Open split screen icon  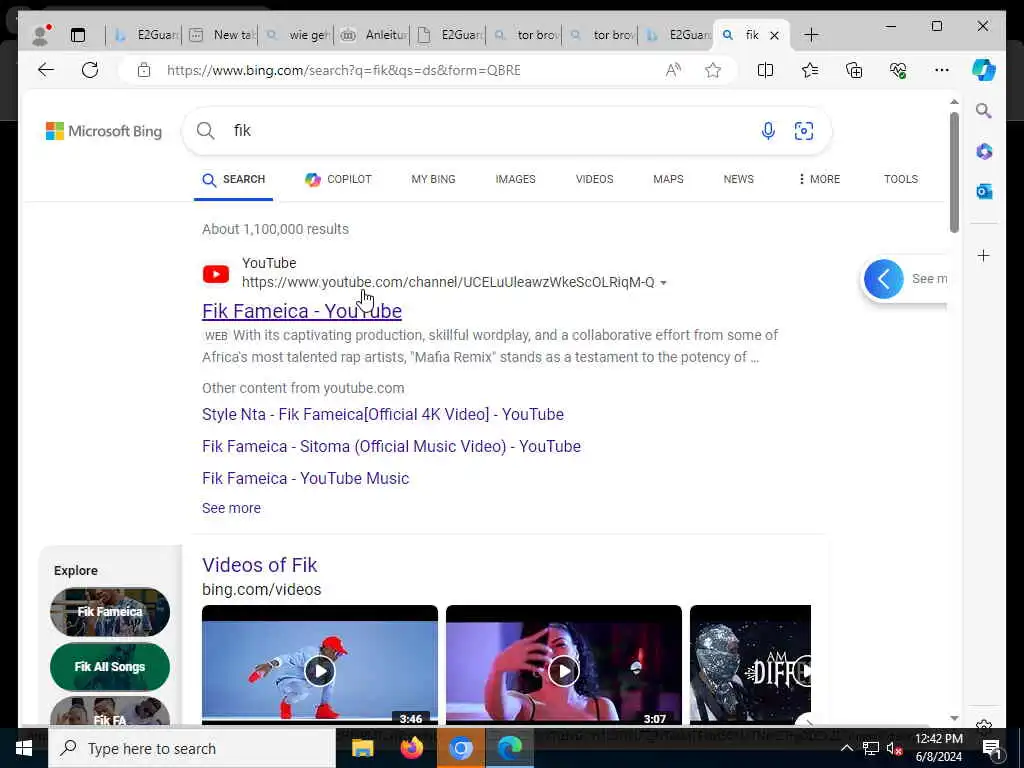(x=765, y=70)
